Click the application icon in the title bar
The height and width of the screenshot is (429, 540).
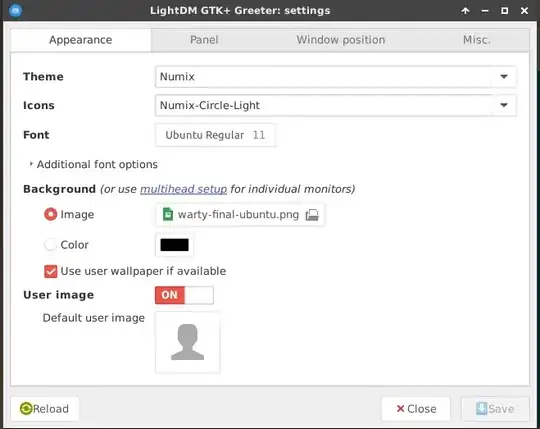[15, 10]
